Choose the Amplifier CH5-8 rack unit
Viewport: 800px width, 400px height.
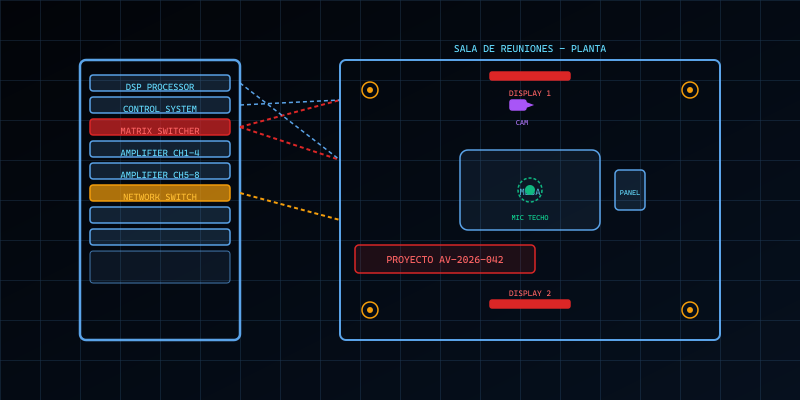pyautogui.click(x=160, y=171)
